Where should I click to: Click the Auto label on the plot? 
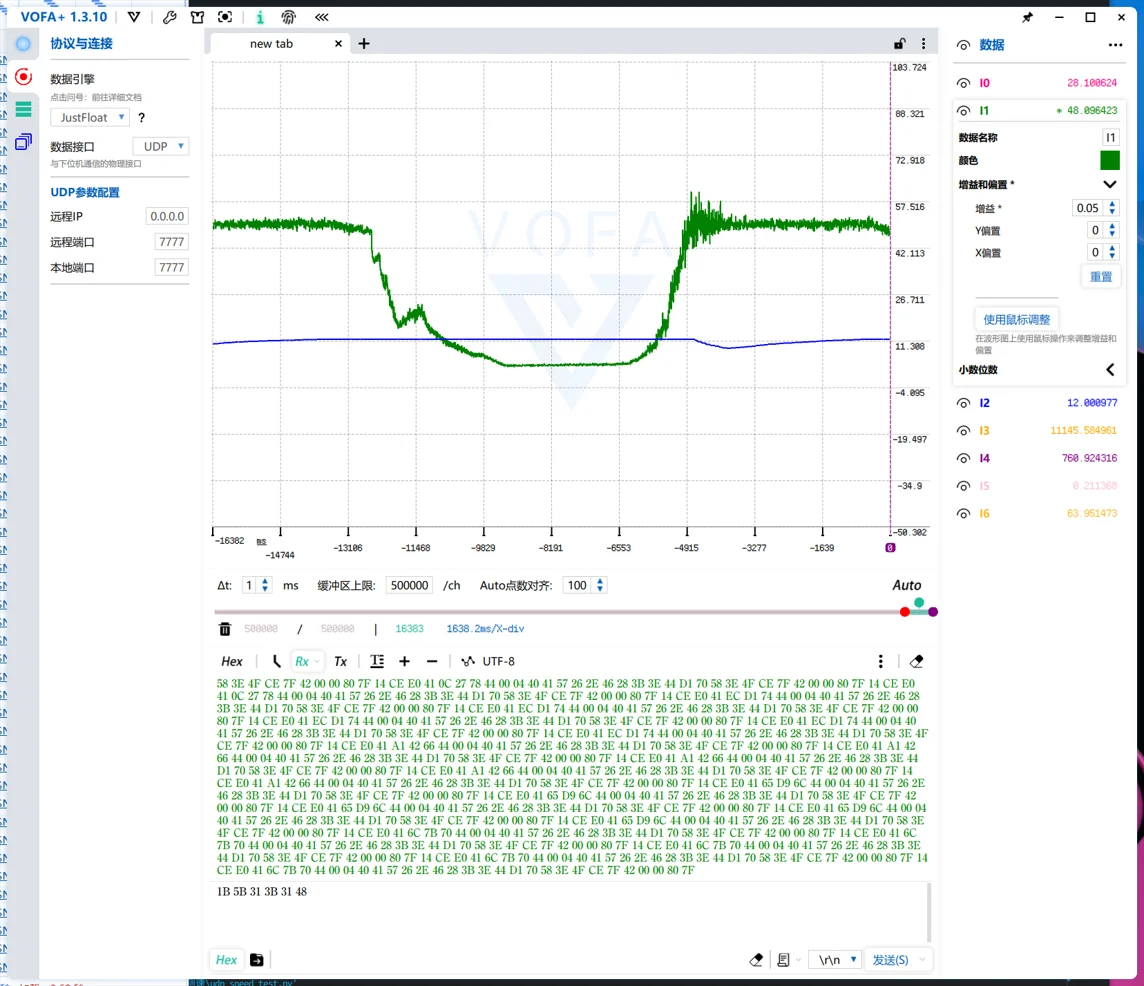point(907,585)
